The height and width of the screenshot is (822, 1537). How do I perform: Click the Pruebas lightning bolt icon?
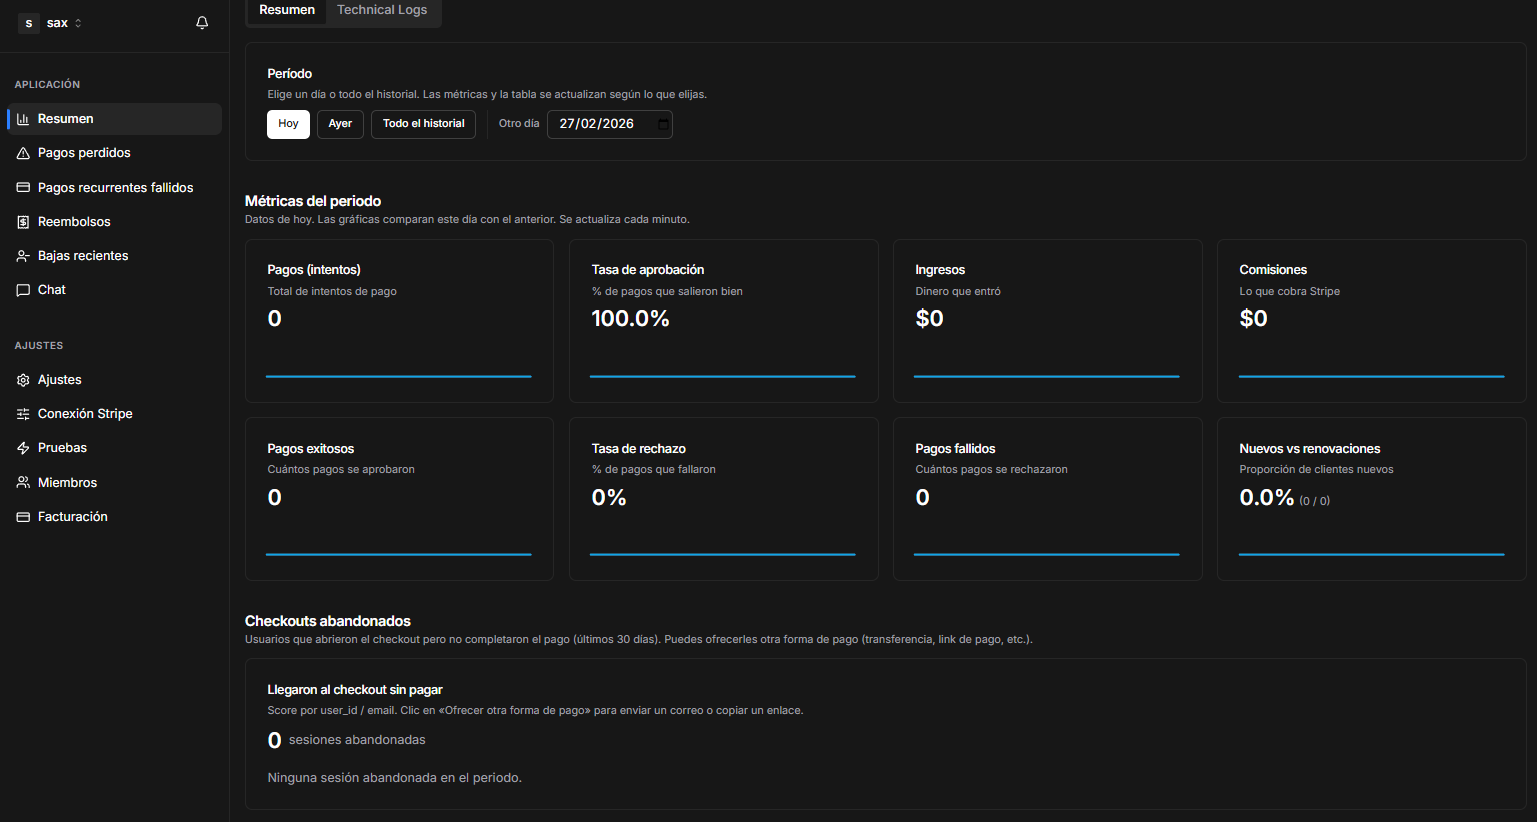(x=21, y=447)
